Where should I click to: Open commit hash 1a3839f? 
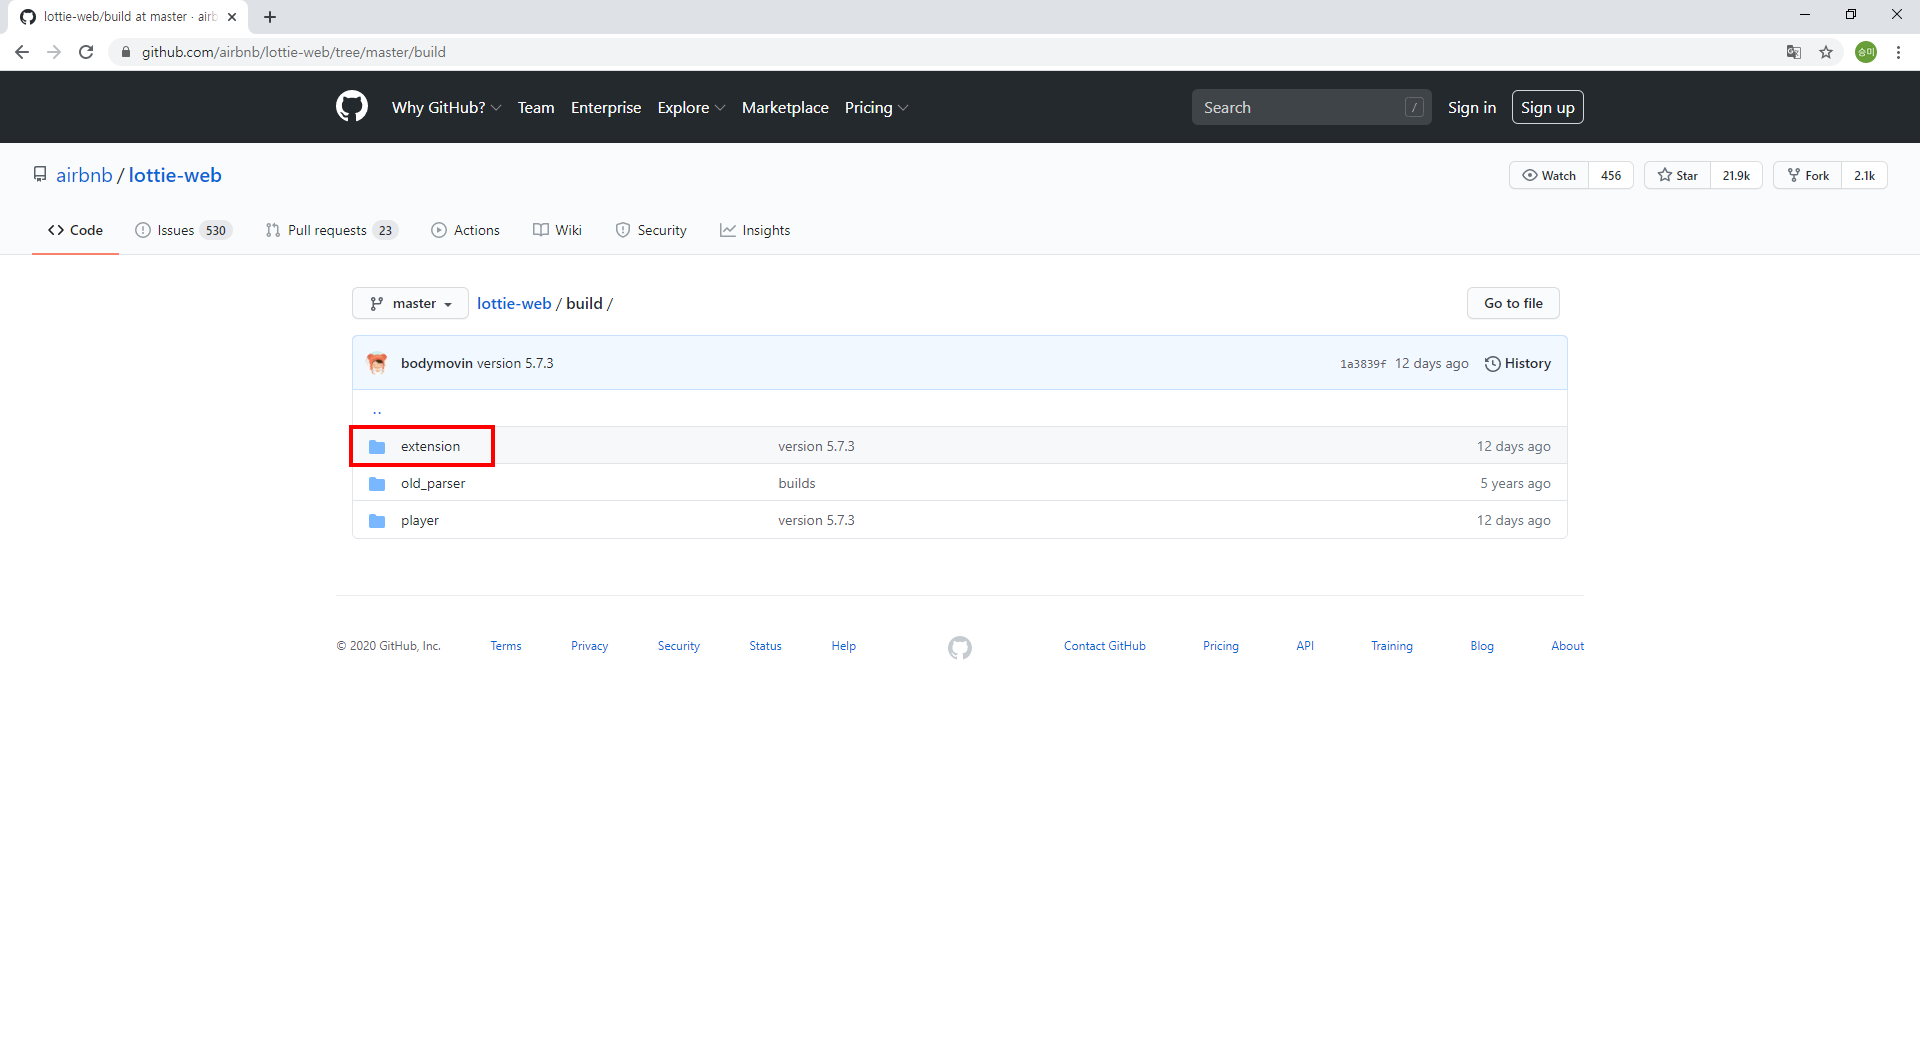coord(1363,364)
